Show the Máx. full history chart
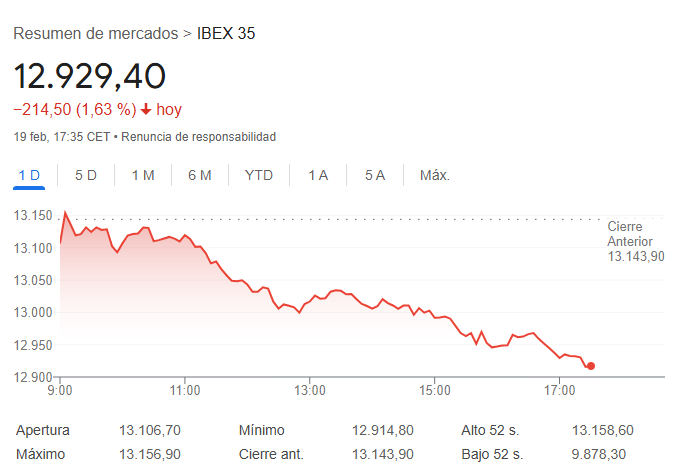 [435, 175]
